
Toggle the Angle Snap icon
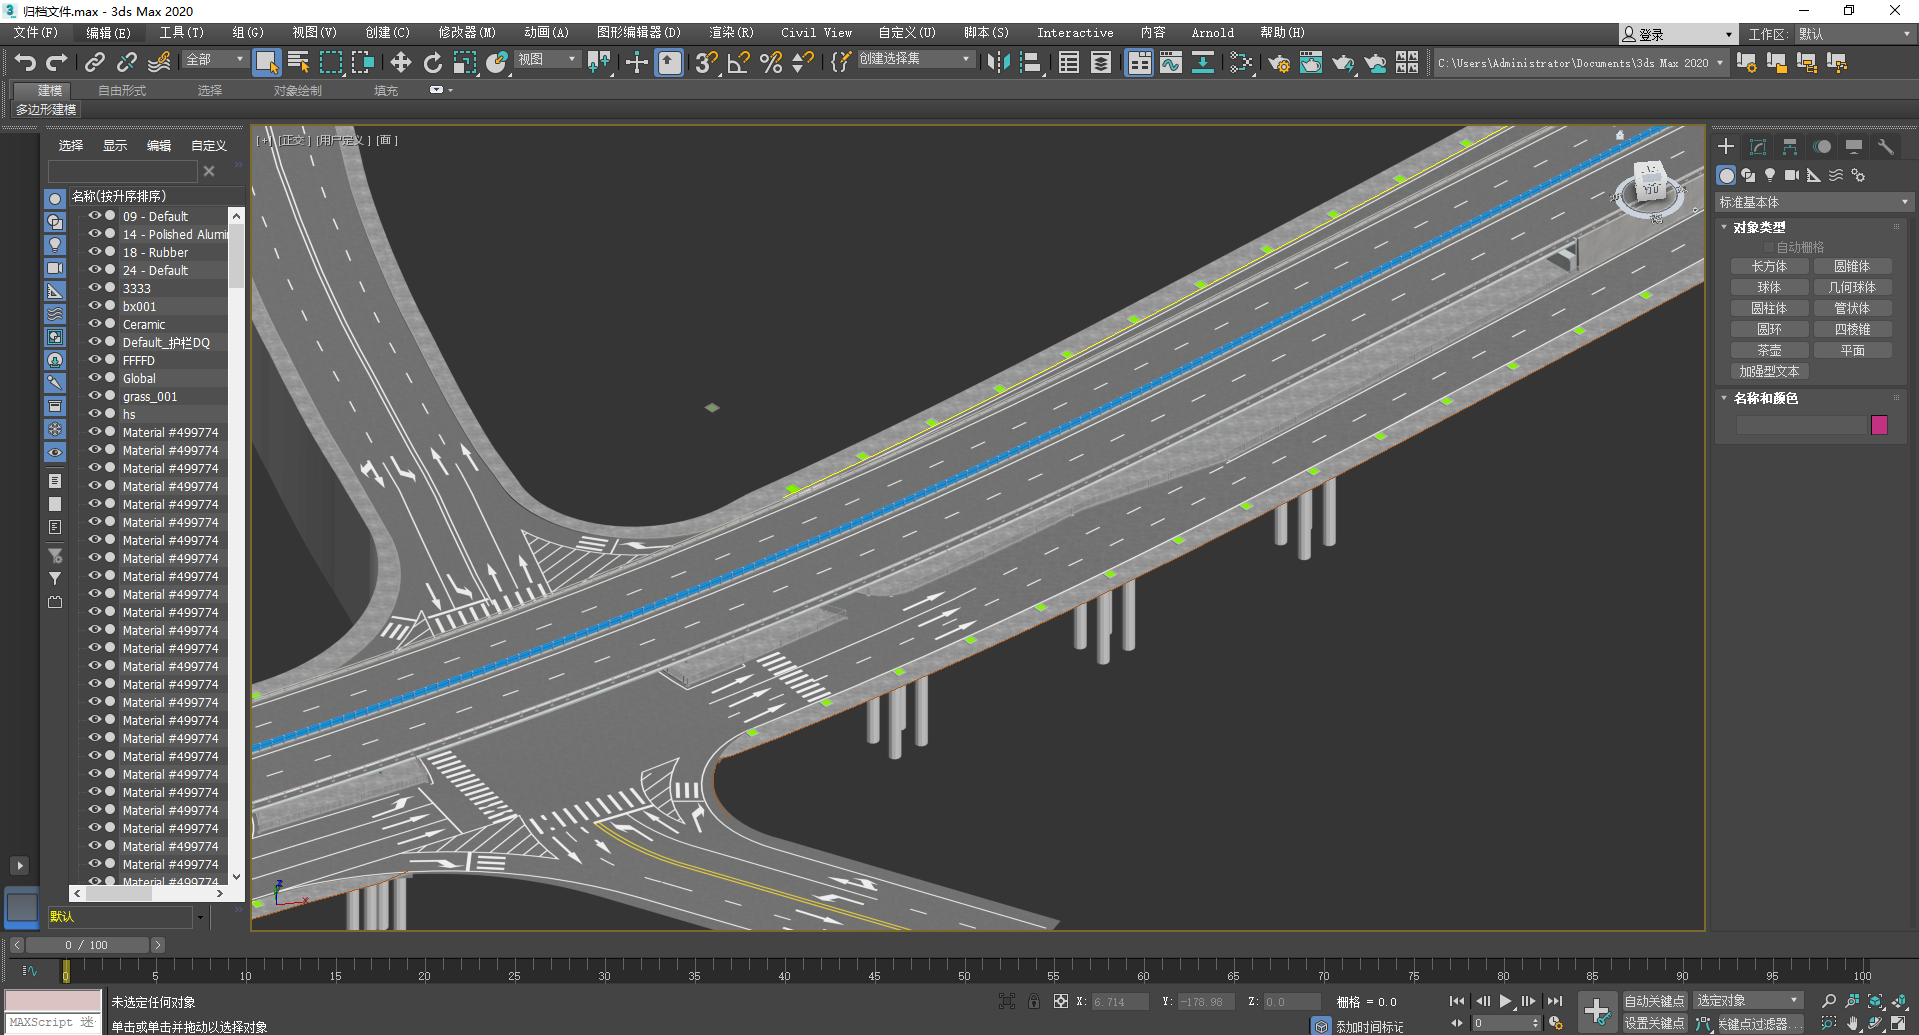click(738, 63)
